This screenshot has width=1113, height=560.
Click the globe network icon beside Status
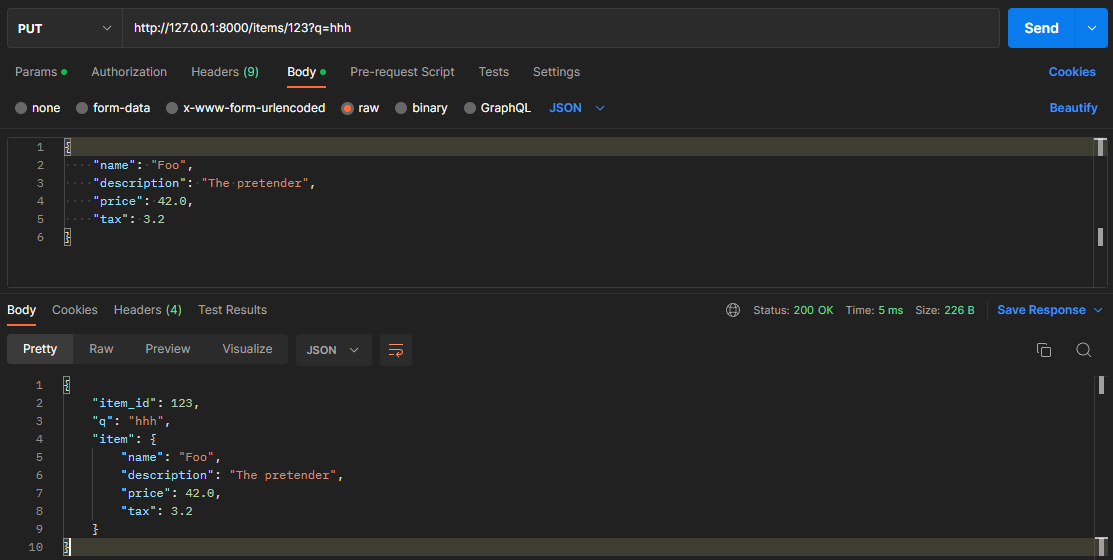pos(733,310)
